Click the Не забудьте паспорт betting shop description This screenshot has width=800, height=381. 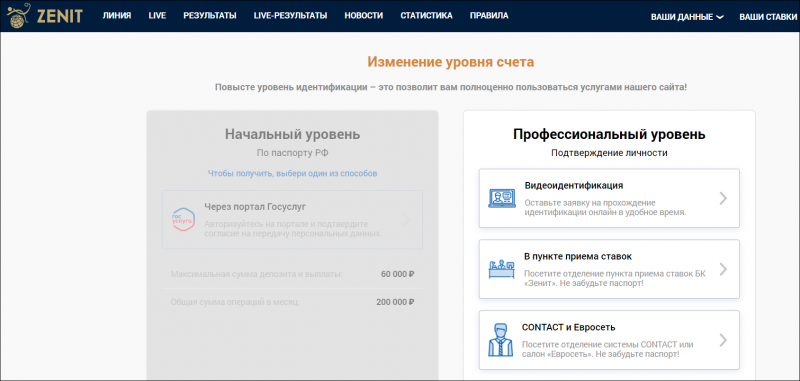coord(615,278)
